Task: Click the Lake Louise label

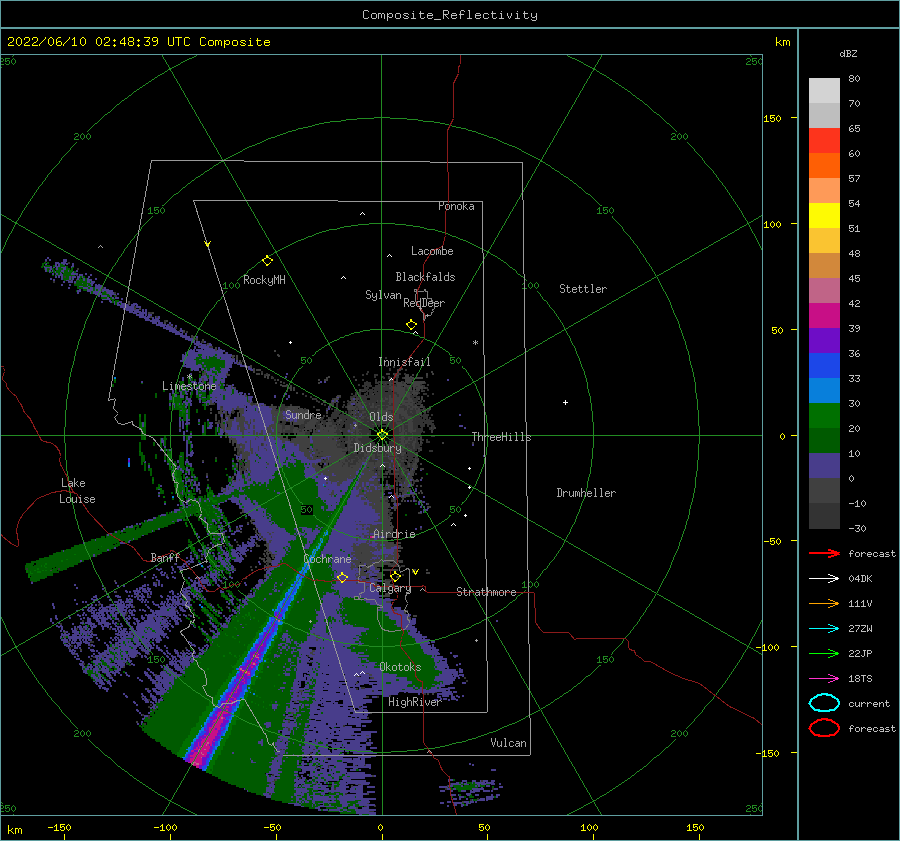Action: tap(77, 491)
